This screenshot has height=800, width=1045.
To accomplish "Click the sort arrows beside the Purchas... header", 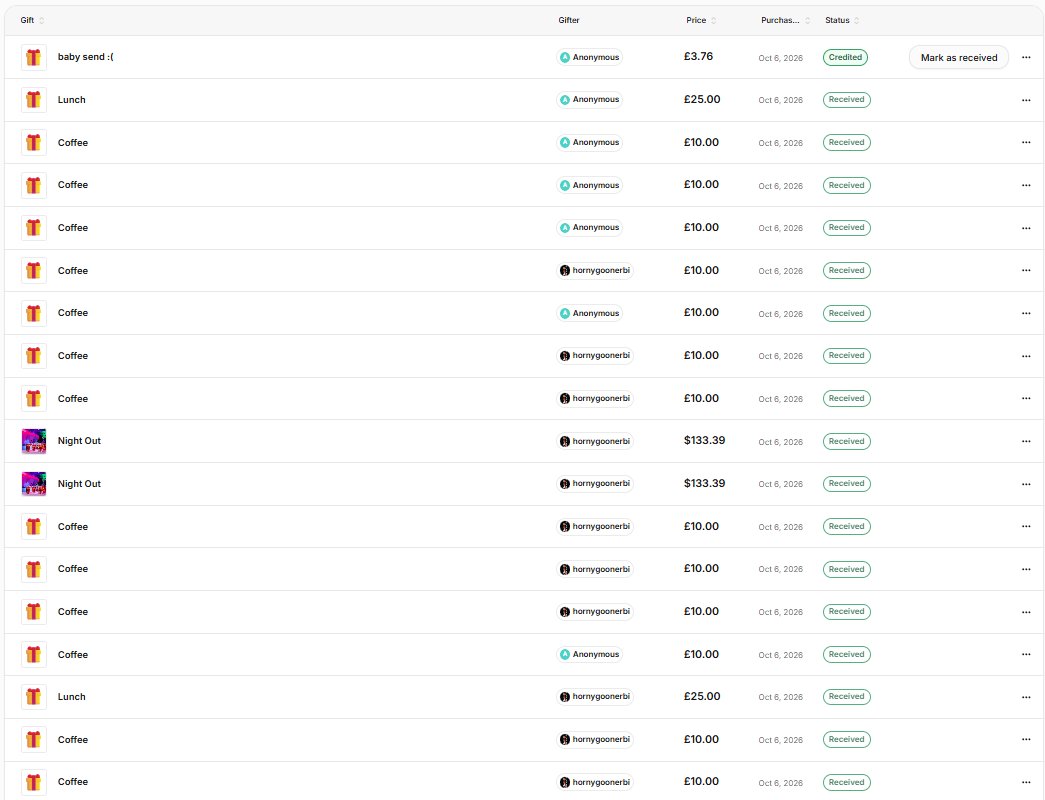I will 808,21.
